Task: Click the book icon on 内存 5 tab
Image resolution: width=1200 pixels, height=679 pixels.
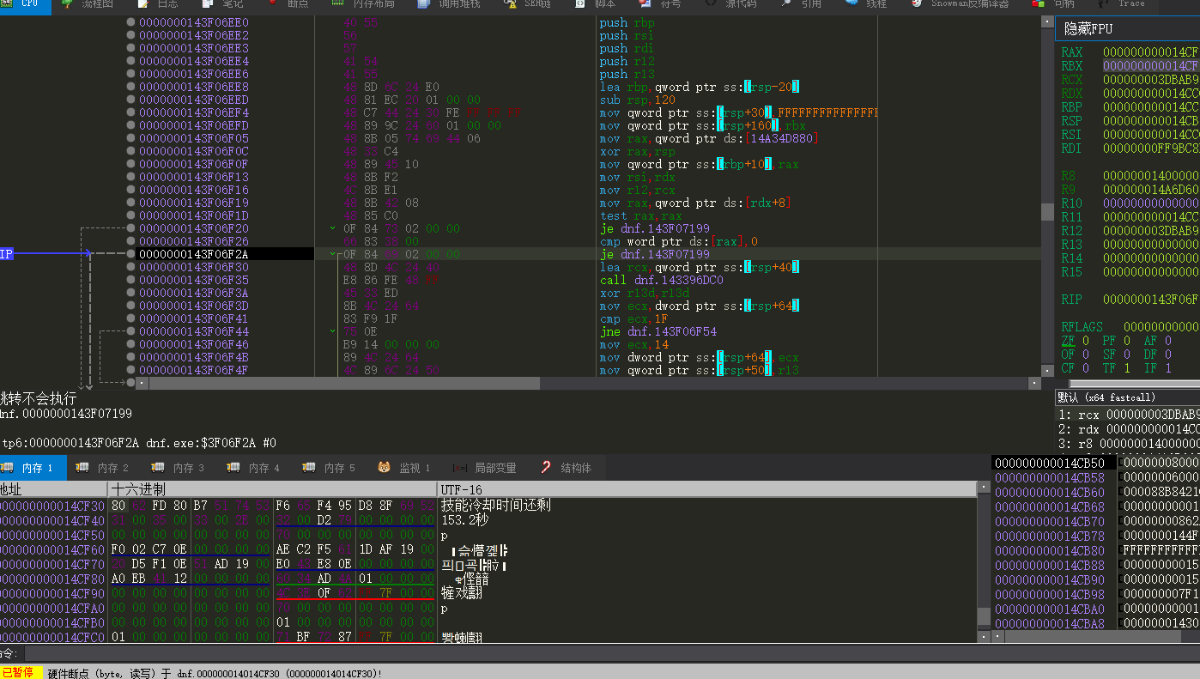Action: [x=308, y=467]
